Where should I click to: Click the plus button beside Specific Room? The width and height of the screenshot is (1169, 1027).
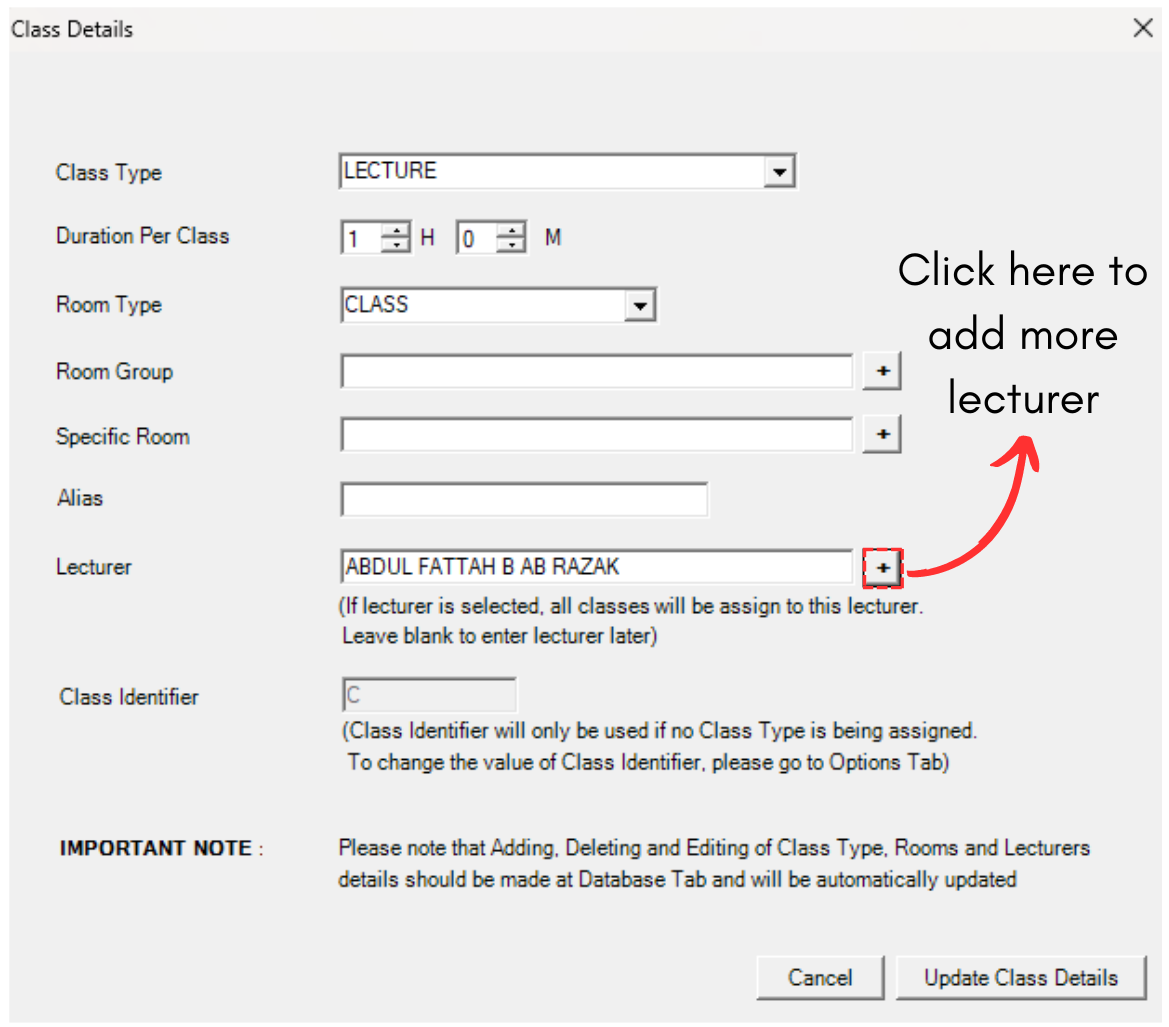(882, 435)
